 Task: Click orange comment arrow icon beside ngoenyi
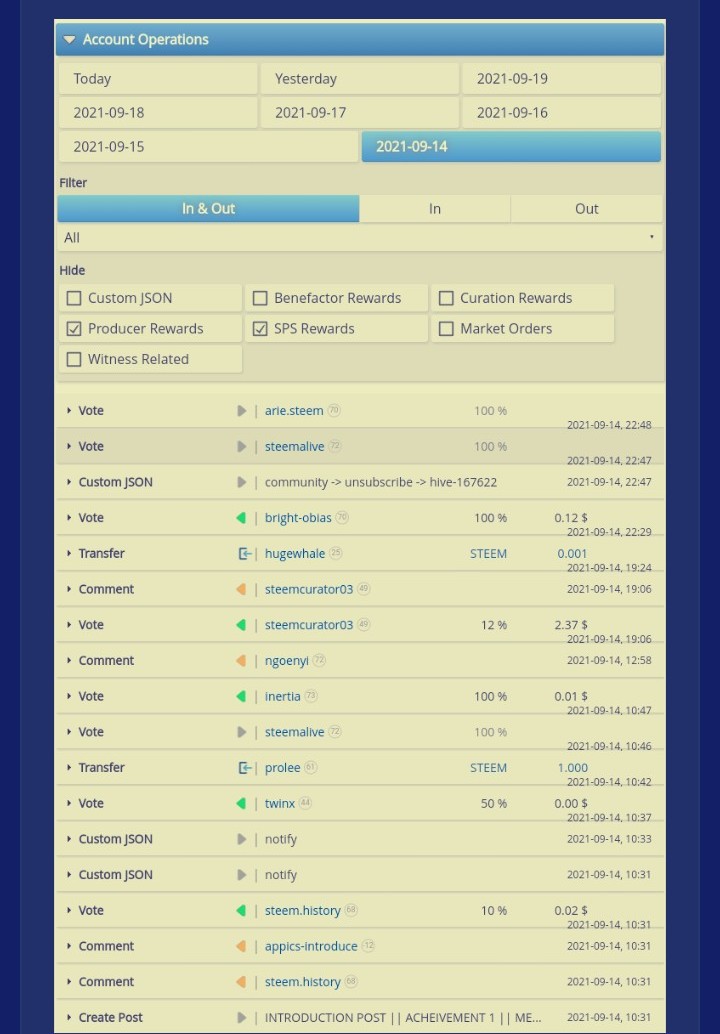(x=241, y=660)
